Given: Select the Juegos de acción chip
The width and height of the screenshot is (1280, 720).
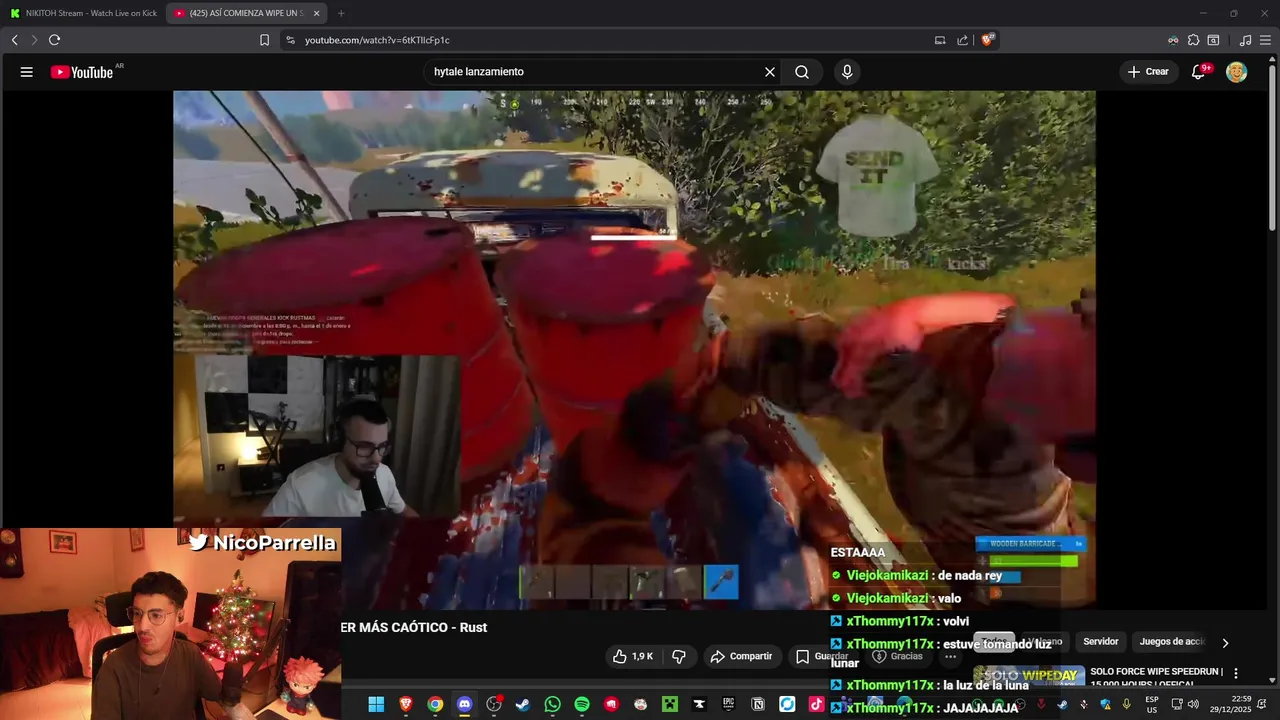Looking at the screenshot, I should 1172,641.
